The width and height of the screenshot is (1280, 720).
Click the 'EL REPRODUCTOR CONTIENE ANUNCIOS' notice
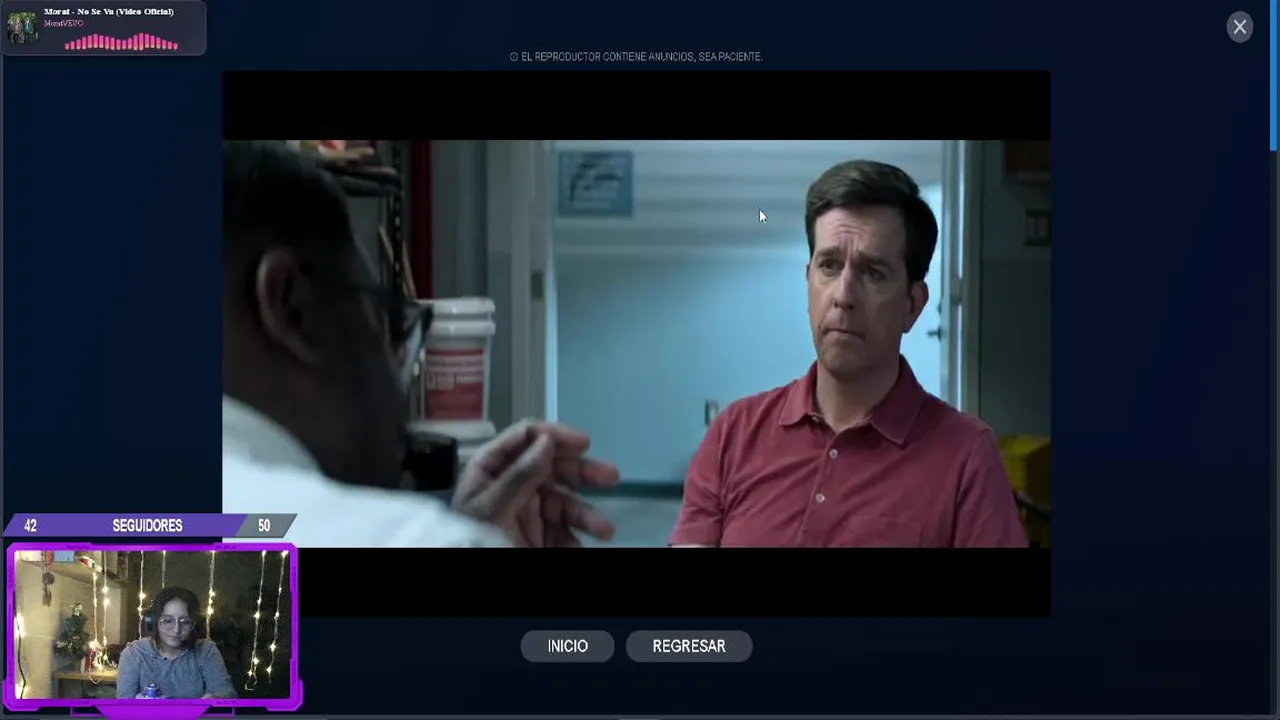(642, 57)
